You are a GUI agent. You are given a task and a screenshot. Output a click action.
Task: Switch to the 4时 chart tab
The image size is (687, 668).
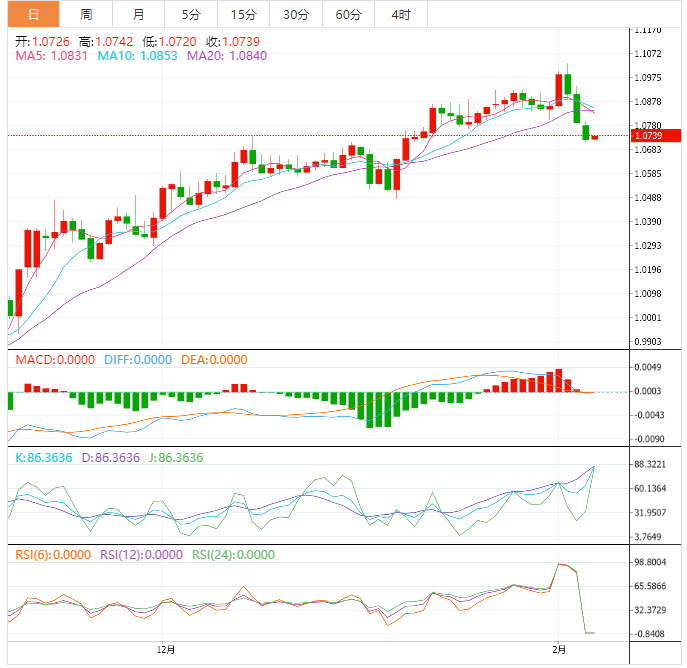tap(401, 14)
